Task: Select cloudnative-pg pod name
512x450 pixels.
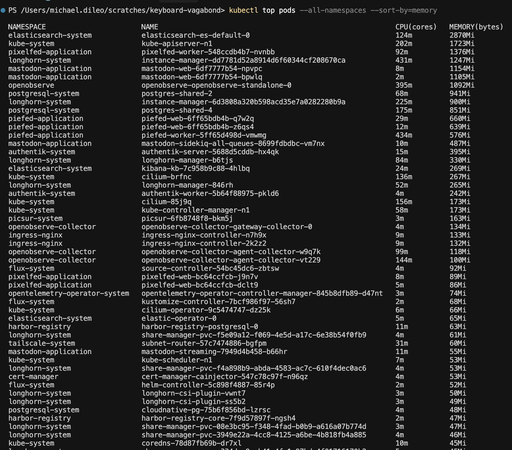Action: (x=206, y=410)
